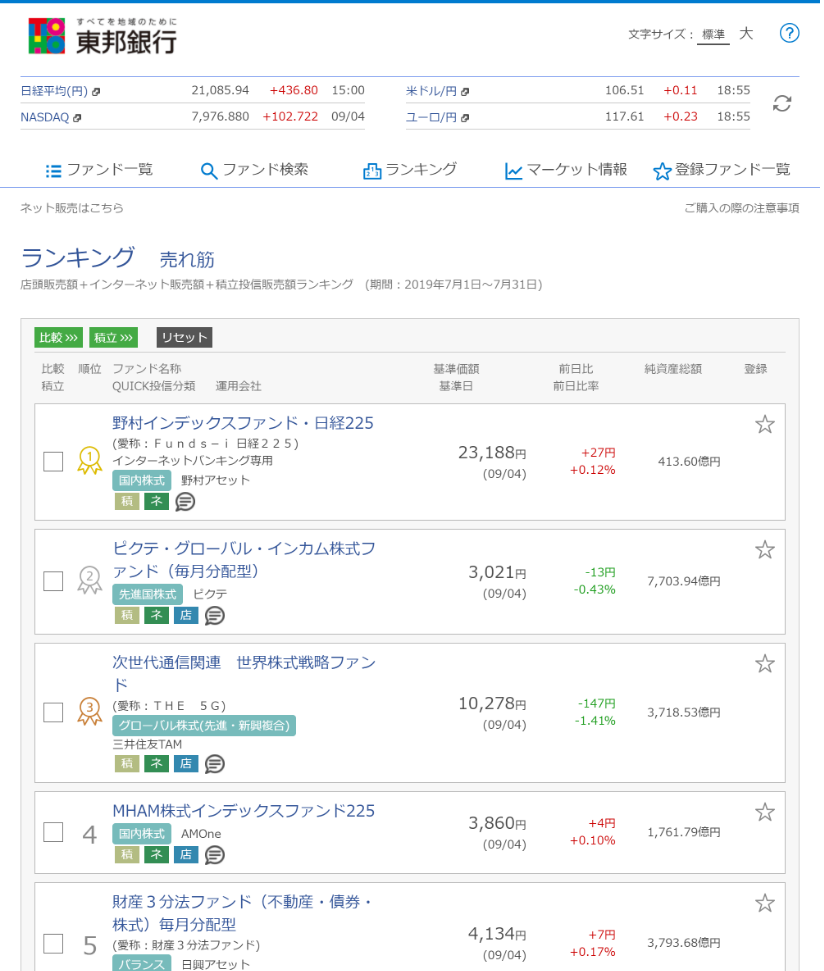Viewport: 824px width, 971px height.
Task: Open ユーロ/円 link
Action: (431, 117)
